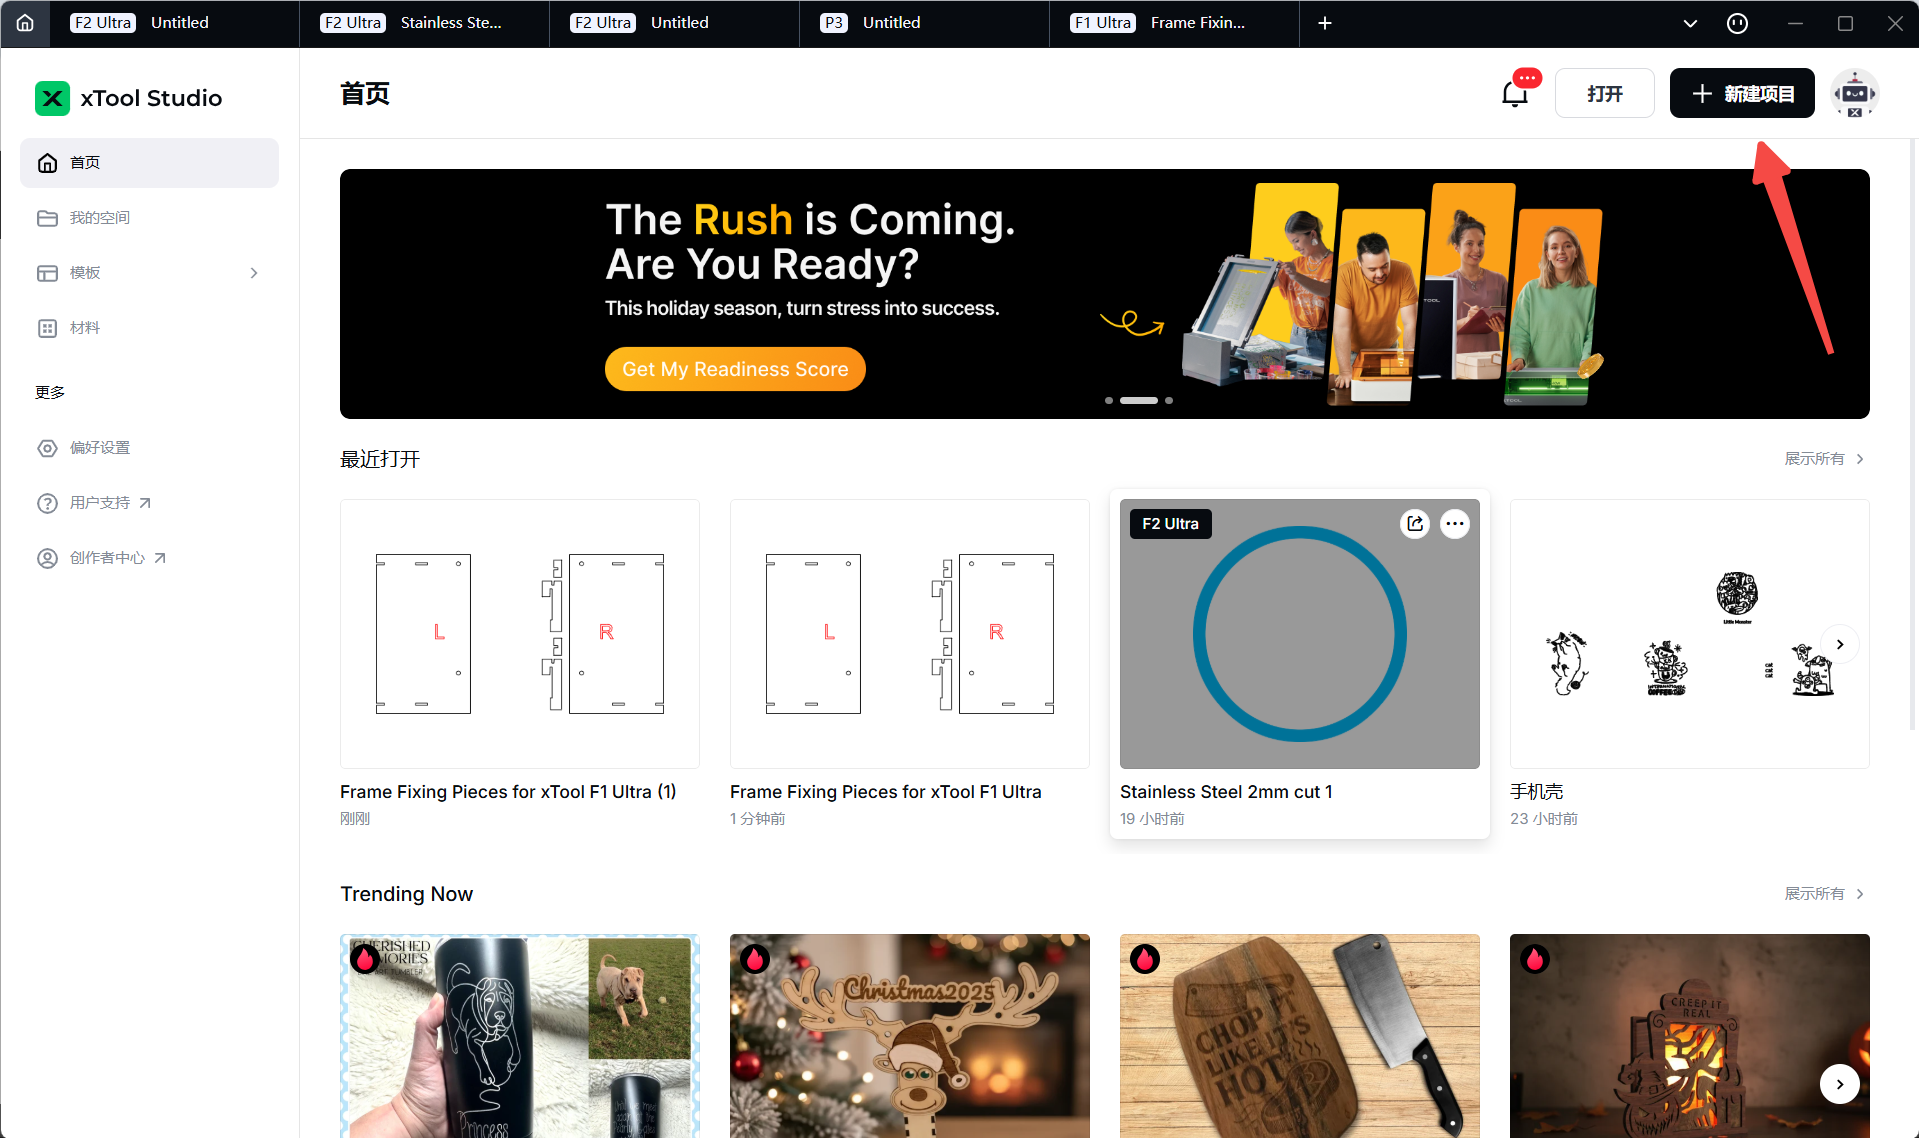Switch to the Stainless Ste... F2 Ultra tab
Image resolution: width=1919 pixels, height=1138 pixels.
pyautogui.click(x=424, y=23)
